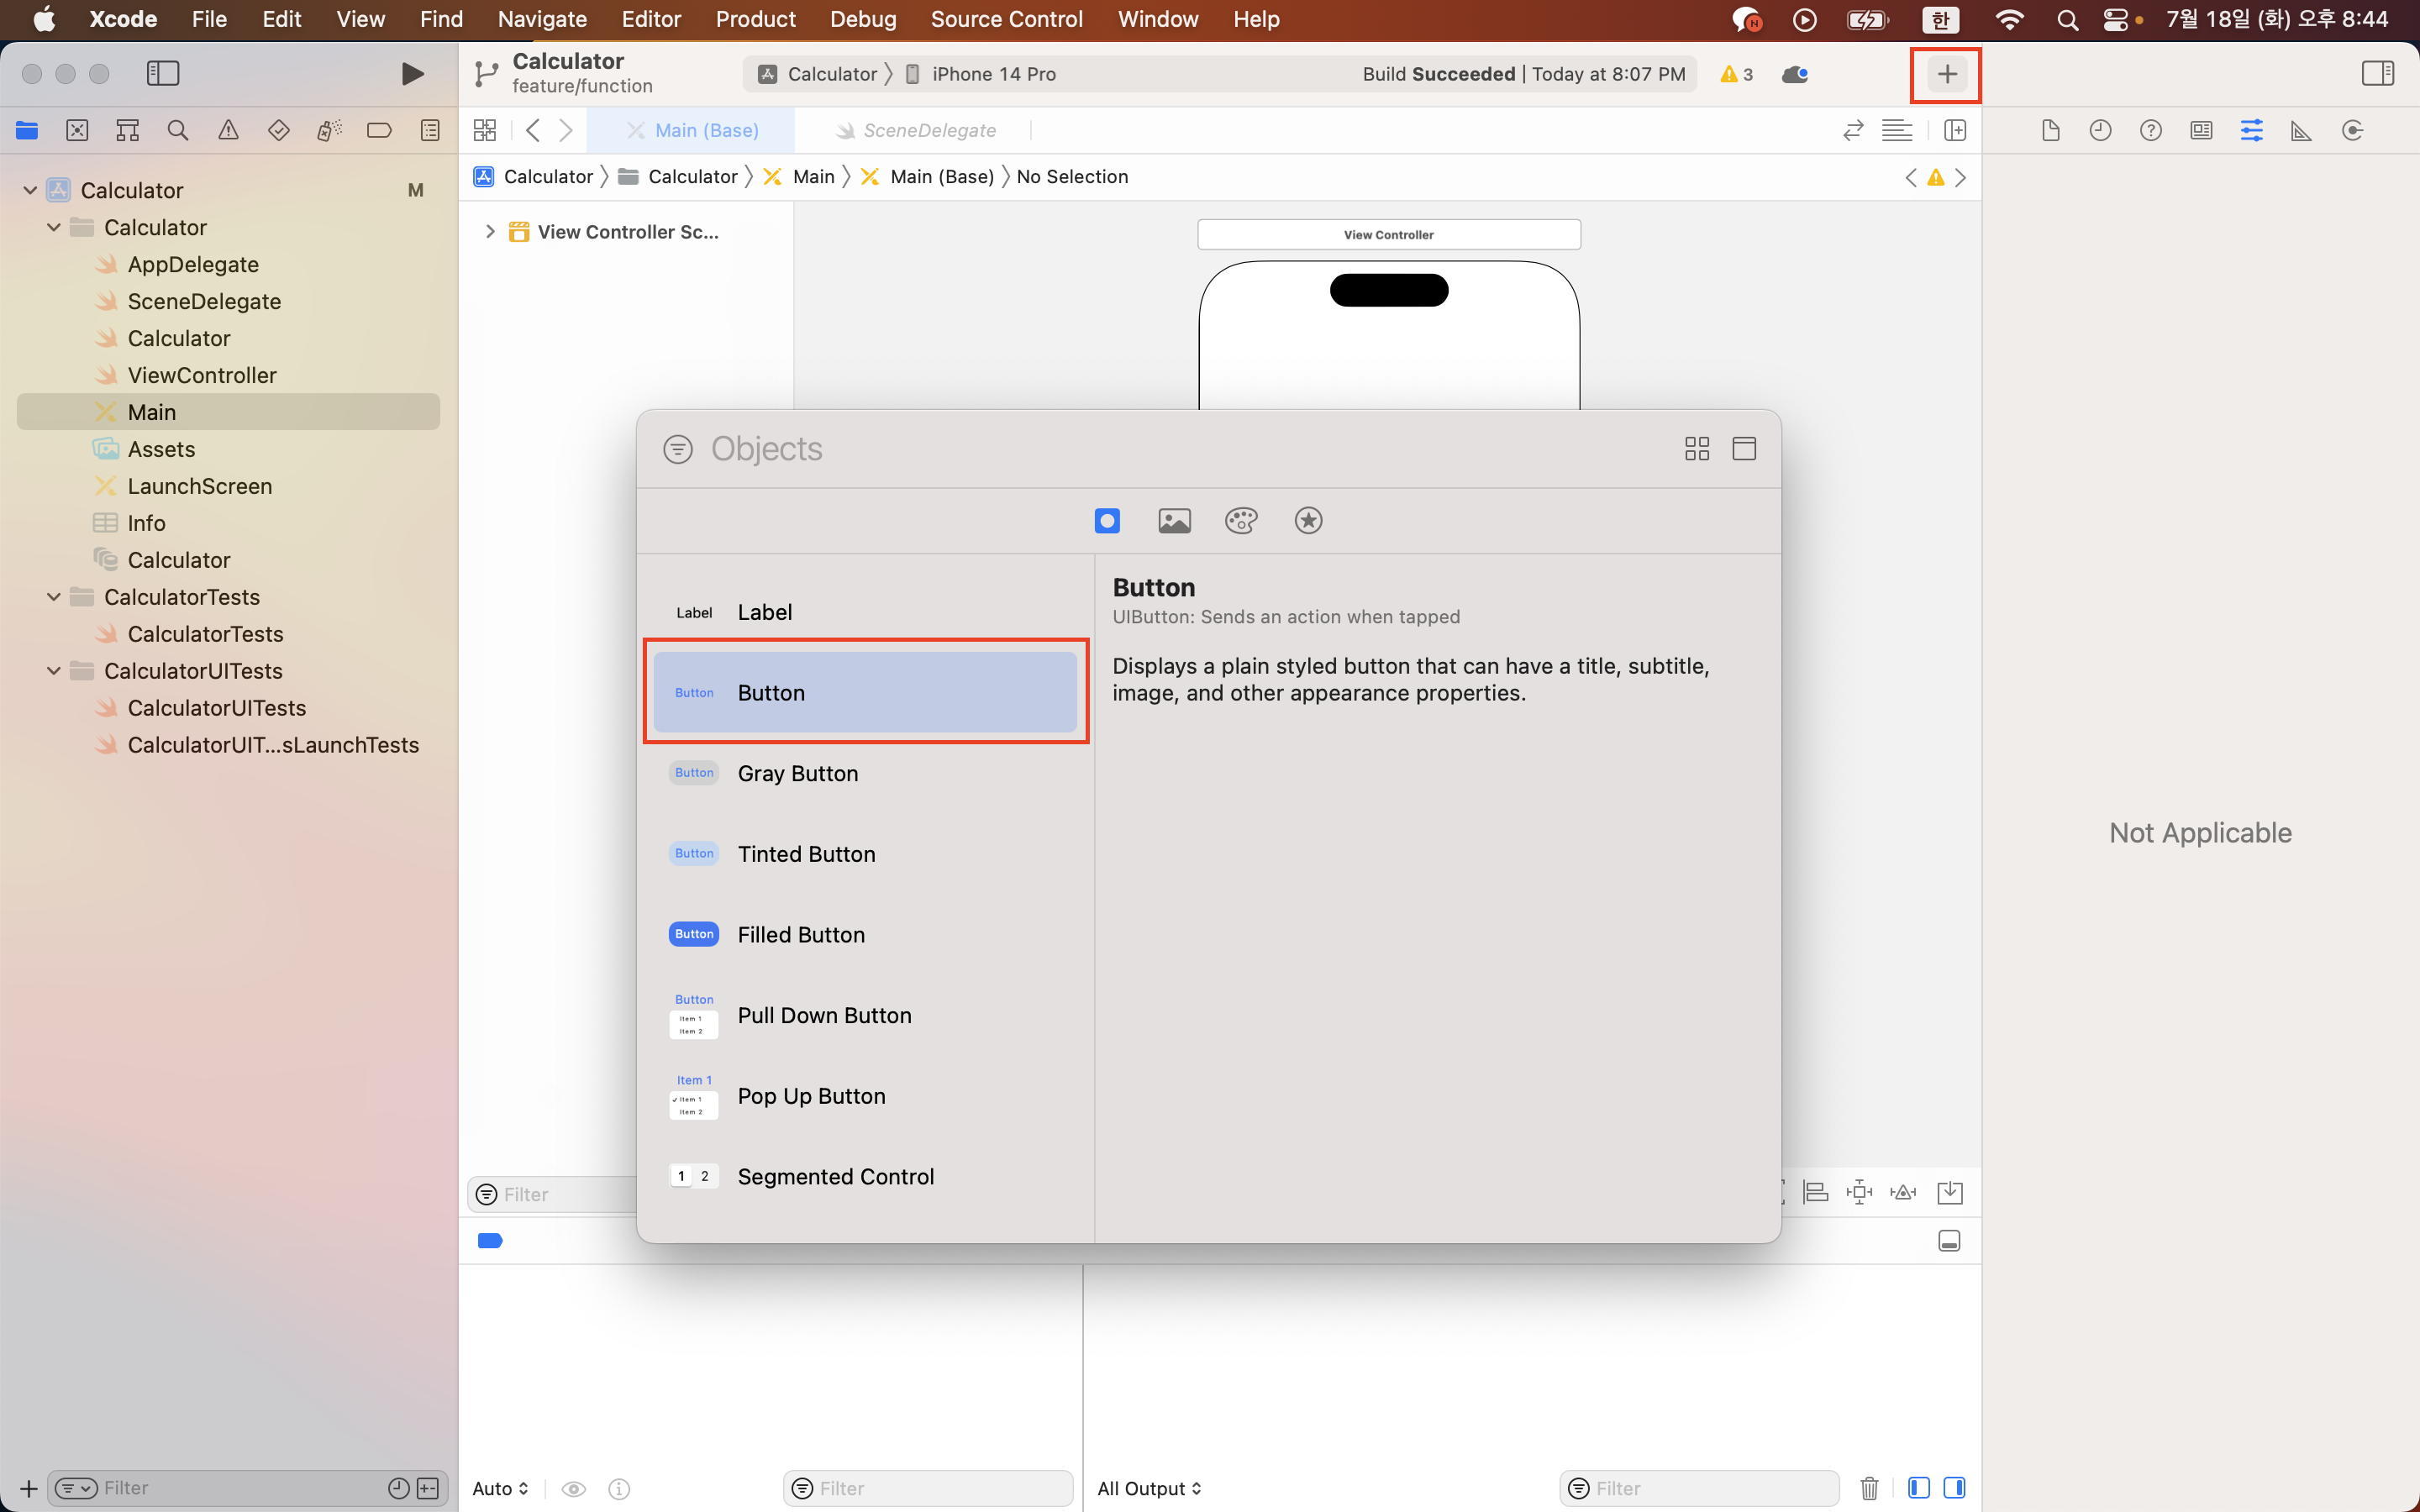This screenshot has height=1512, width=2420.
Task: Show the Attributes inspector
Action: [x=2252, y=130]
